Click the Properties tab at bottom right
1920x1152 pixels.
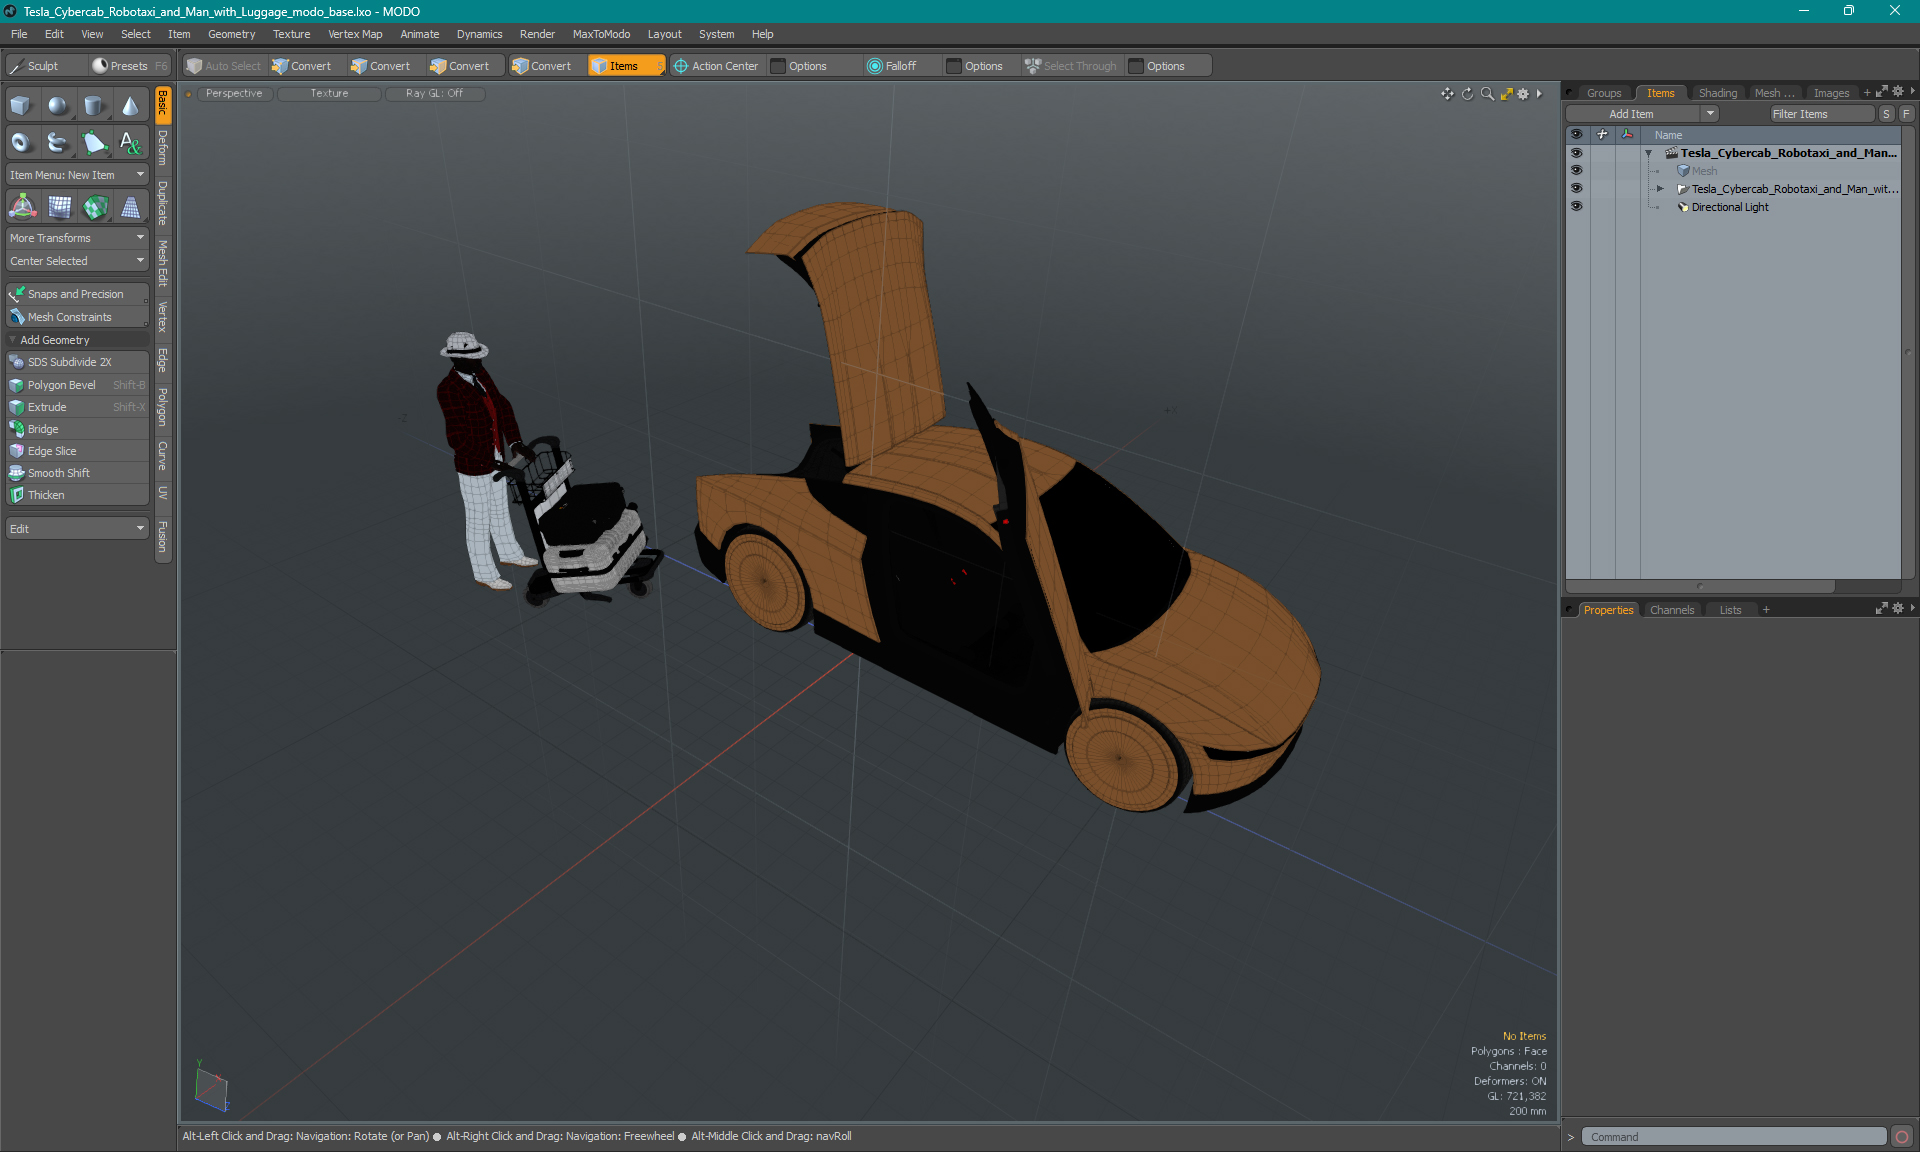tap(1607, 609)
